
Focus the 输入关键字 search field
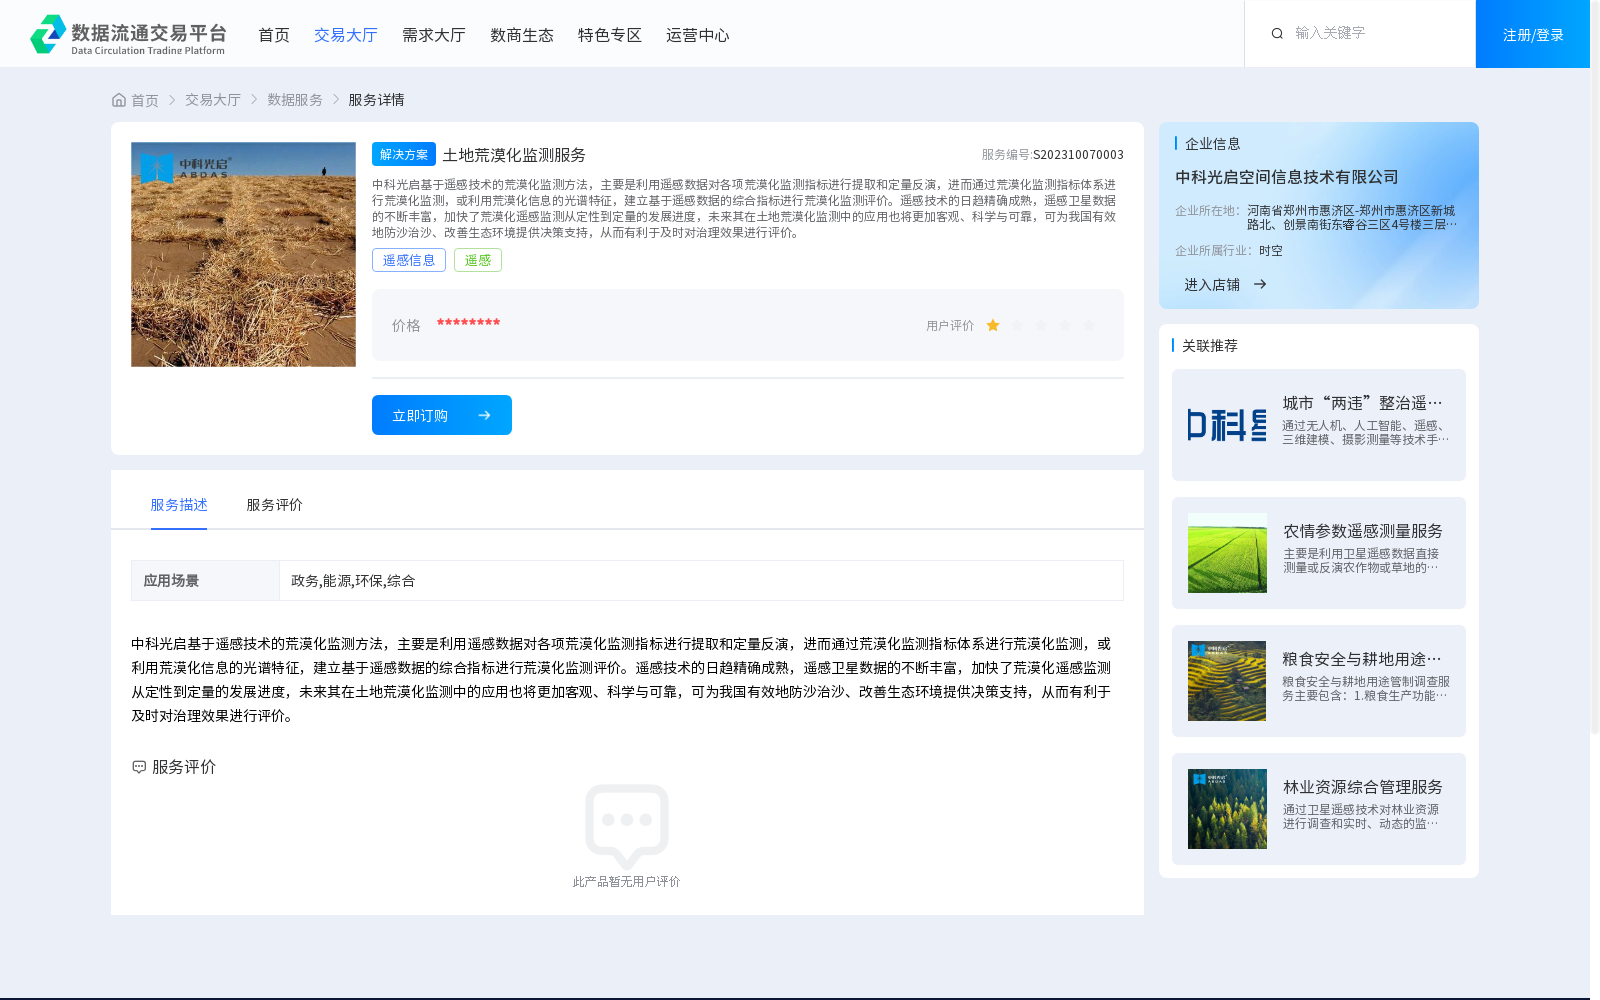tap(1375, 33)
